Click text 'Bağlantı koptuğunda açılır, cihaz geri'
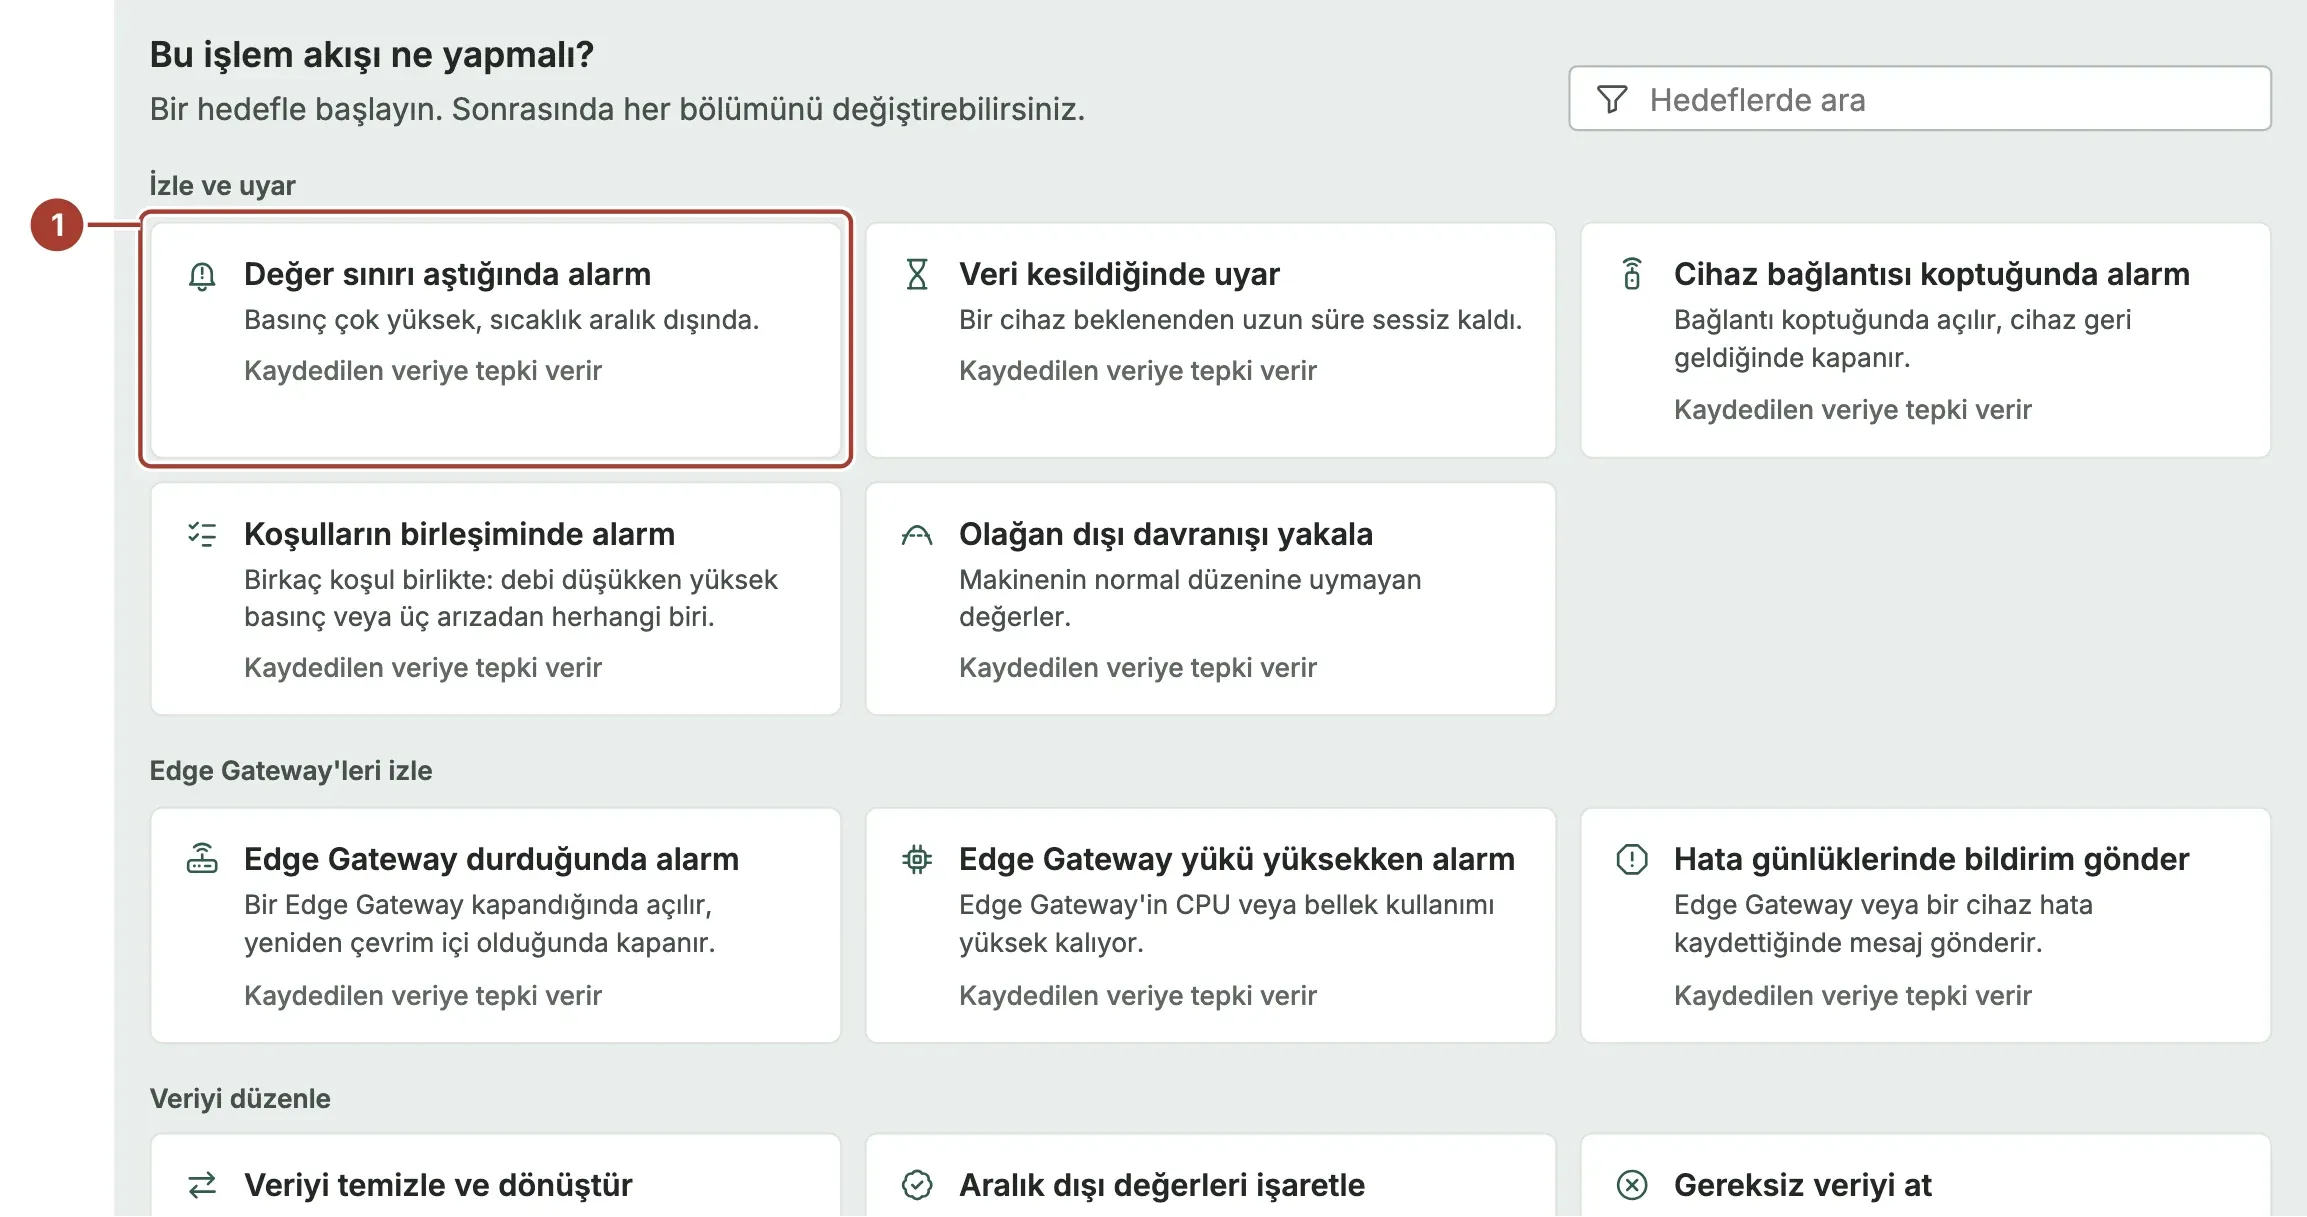The height and width of the screenshot is (1217, 2307). (x=1902, y=320)
